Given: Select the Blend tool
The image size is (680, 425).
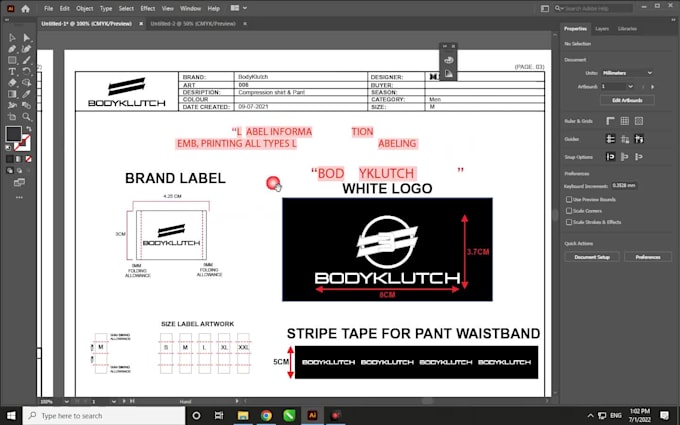Looking at the screenshot, I should coord(26,105).
